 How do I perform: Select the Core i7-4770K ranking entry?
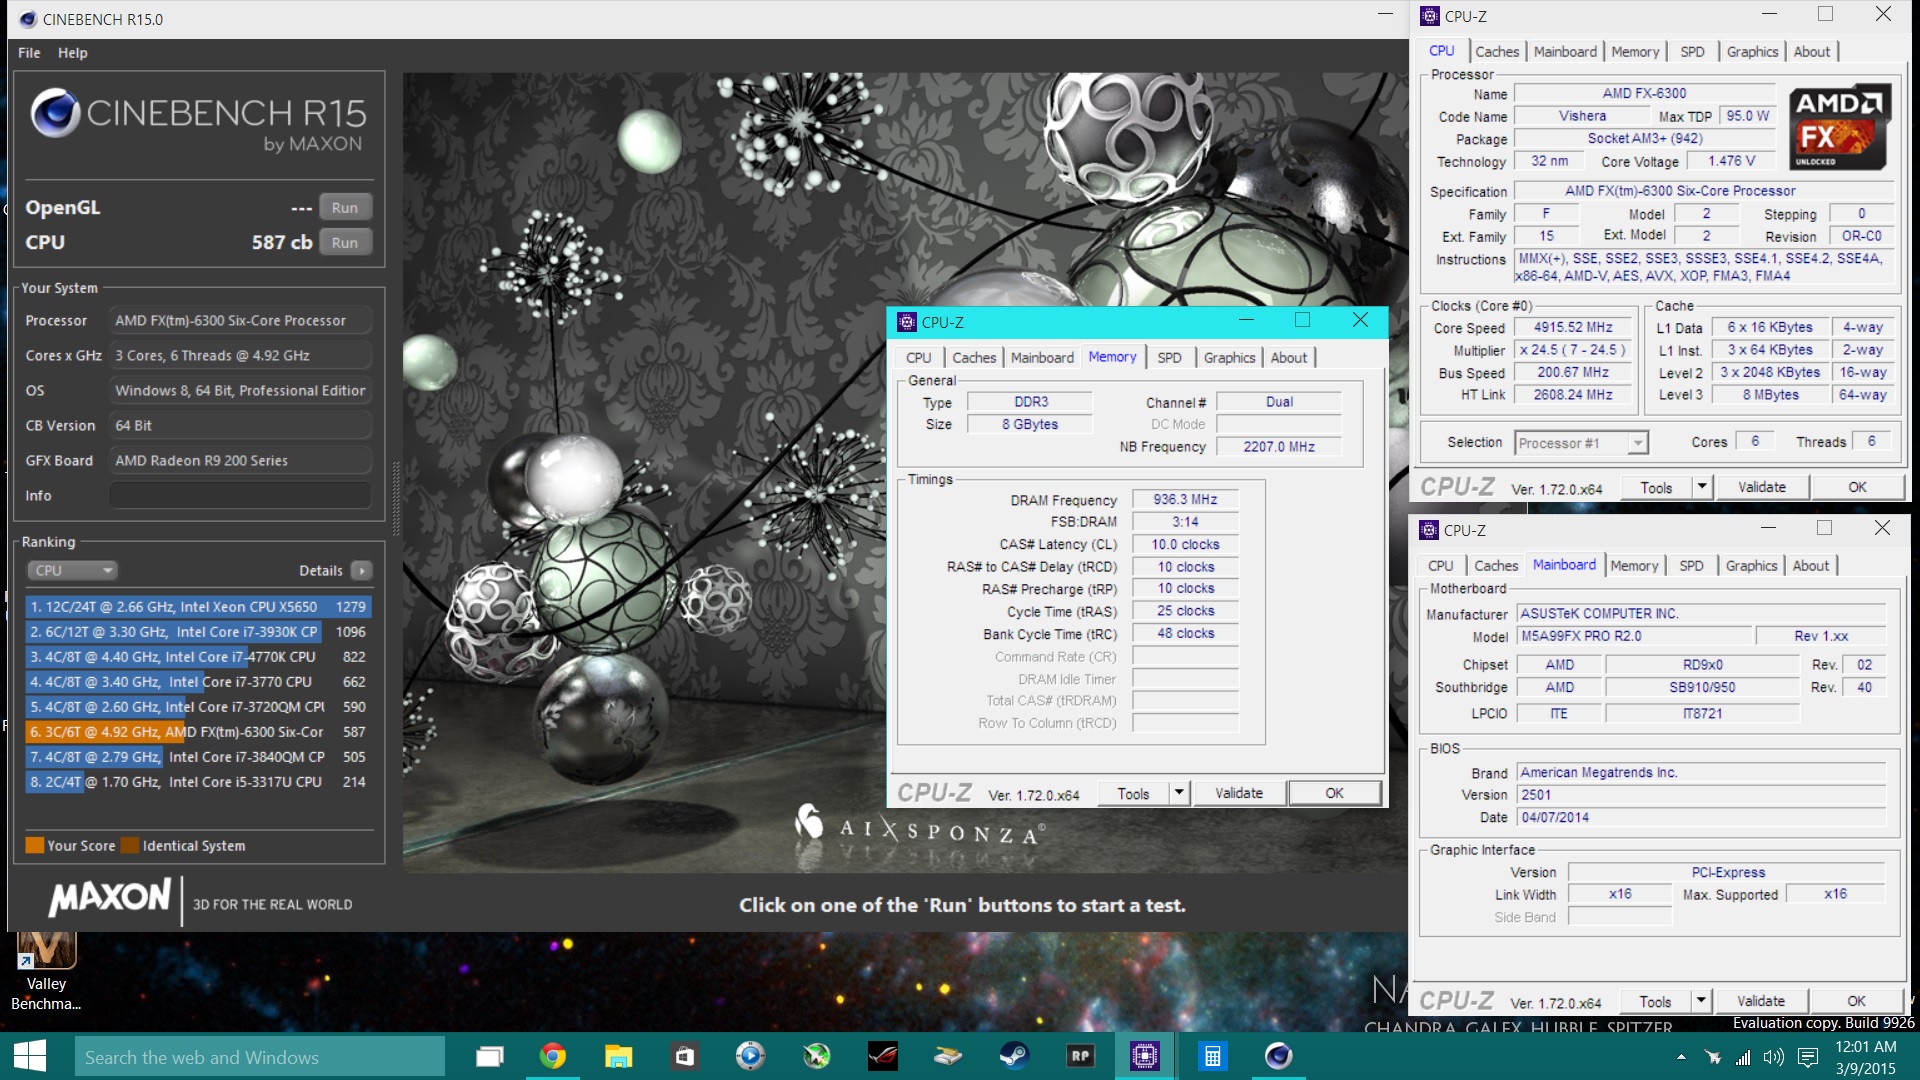(x=199, y=657)
